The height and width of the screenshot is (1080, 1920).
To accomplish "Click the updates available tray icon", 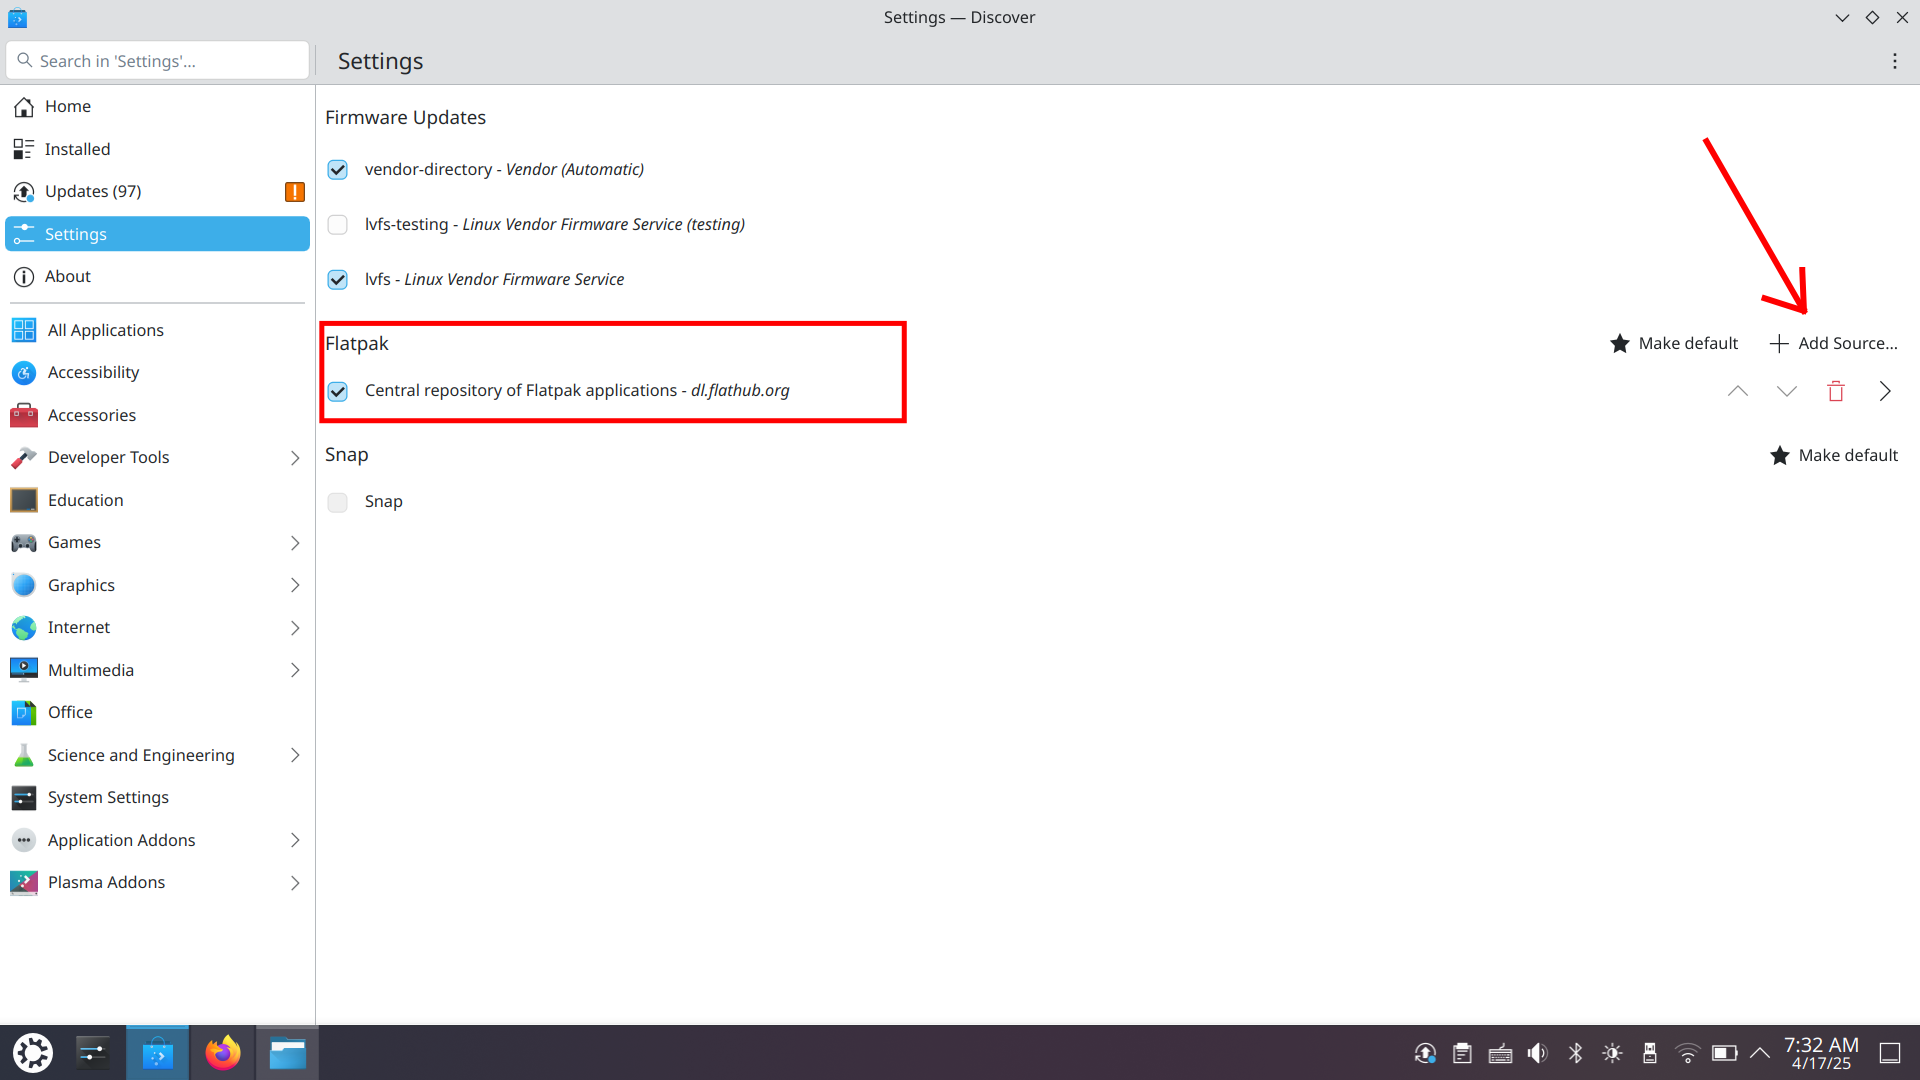I will [x=1425, y=1053].
